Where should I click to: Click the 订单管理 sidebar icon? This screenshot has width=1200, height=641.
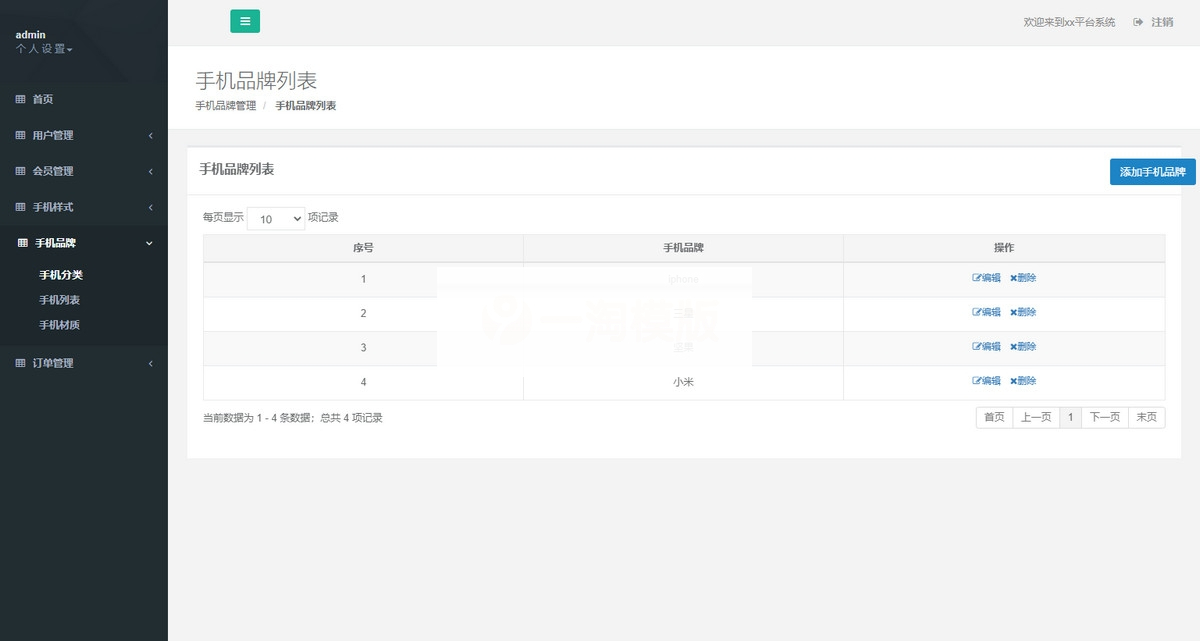(x=20, y=364)
